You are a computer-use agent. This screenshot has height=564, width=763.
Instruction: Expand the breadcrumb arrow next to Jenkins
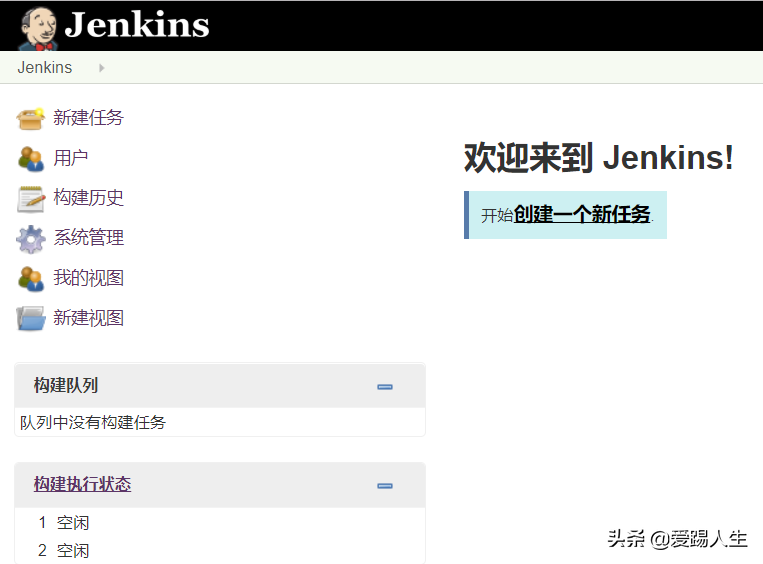(101, 68)
